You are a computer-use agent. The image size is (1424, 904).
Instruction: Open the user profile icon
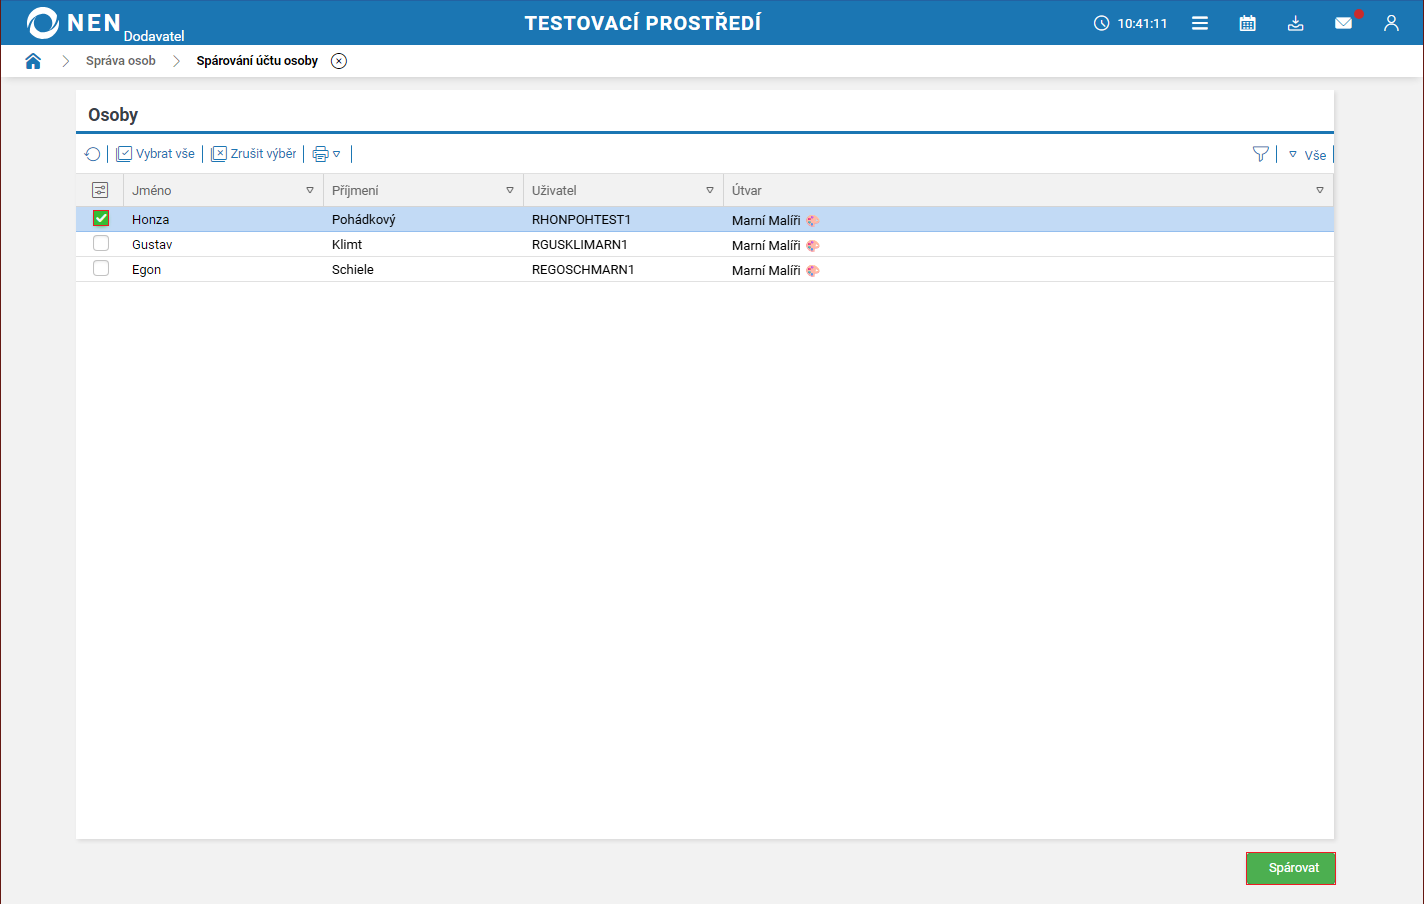1391,23
